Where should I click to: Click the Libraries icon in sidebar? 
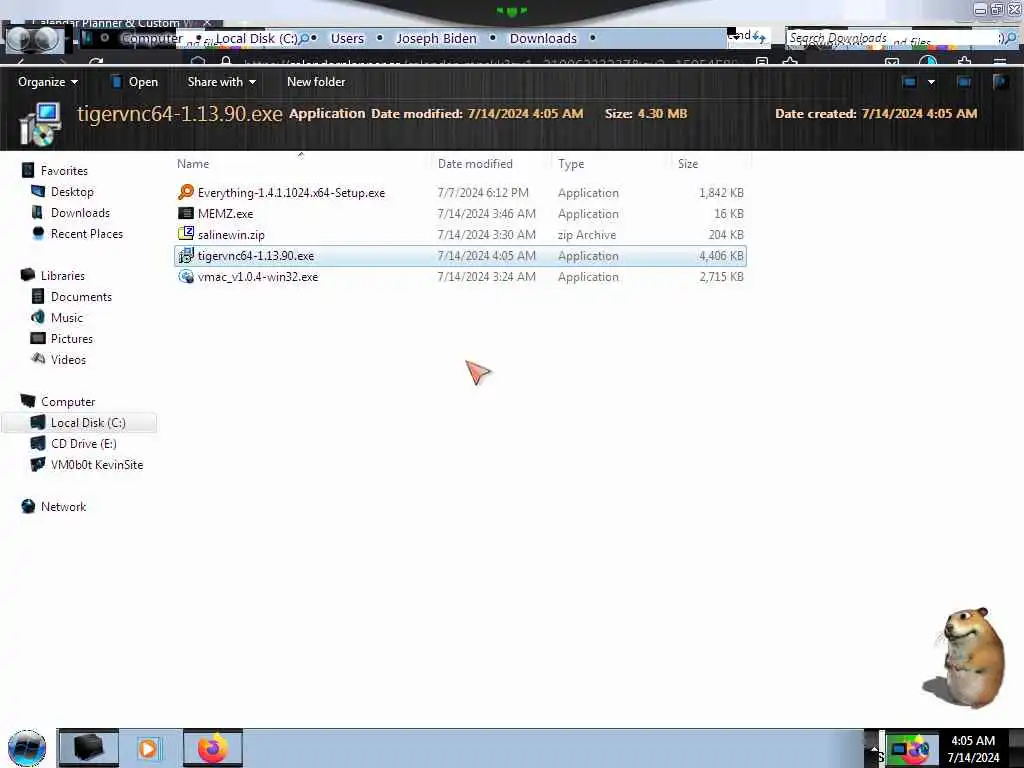coord(27,275)
